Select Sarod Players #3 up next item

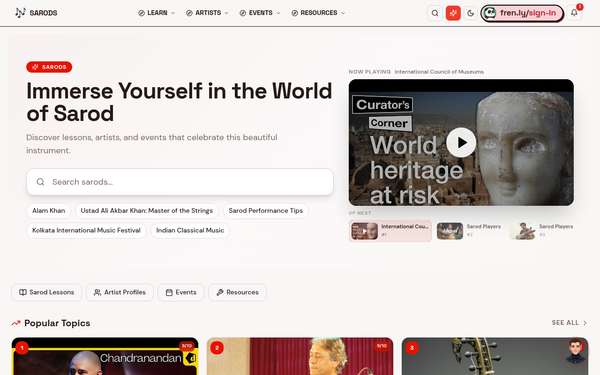(542, 231)
